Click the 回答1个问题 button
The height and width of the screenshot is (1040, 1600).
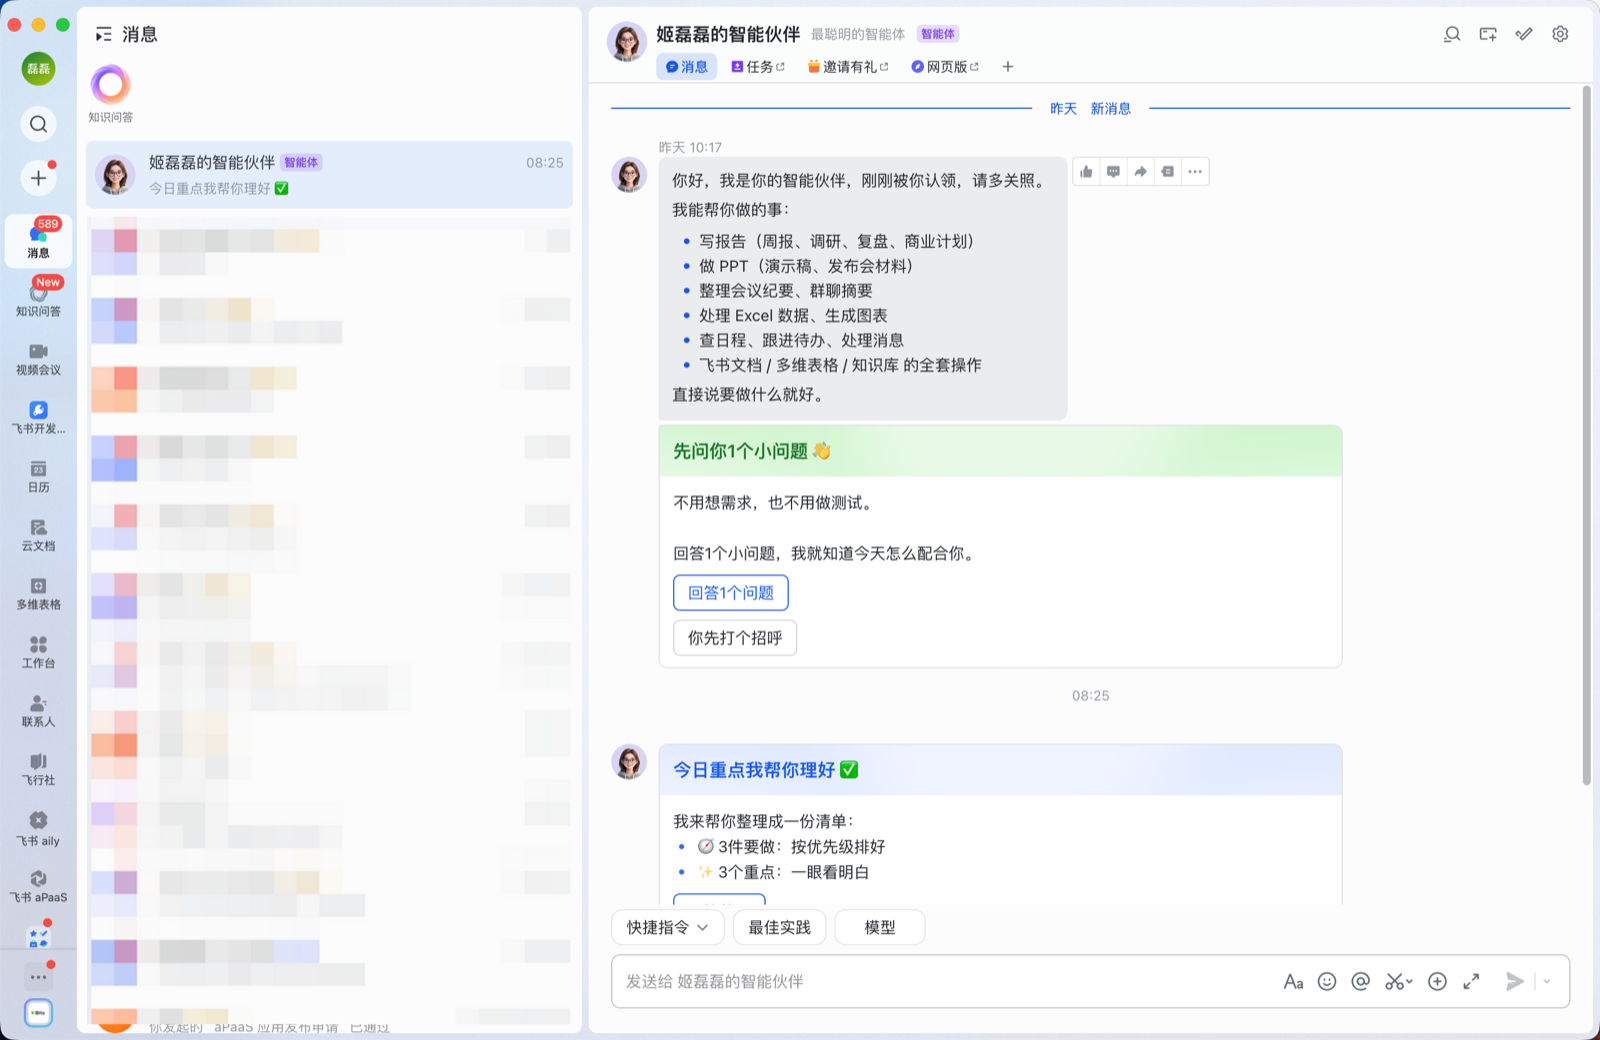tap(731, 593)
